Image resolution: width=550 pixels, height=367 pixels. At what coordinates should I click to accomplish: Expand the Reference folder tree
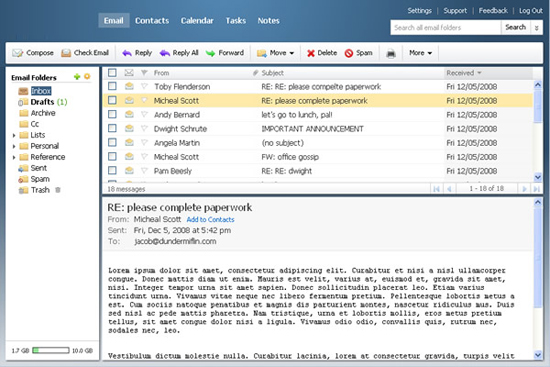(14, 157)
